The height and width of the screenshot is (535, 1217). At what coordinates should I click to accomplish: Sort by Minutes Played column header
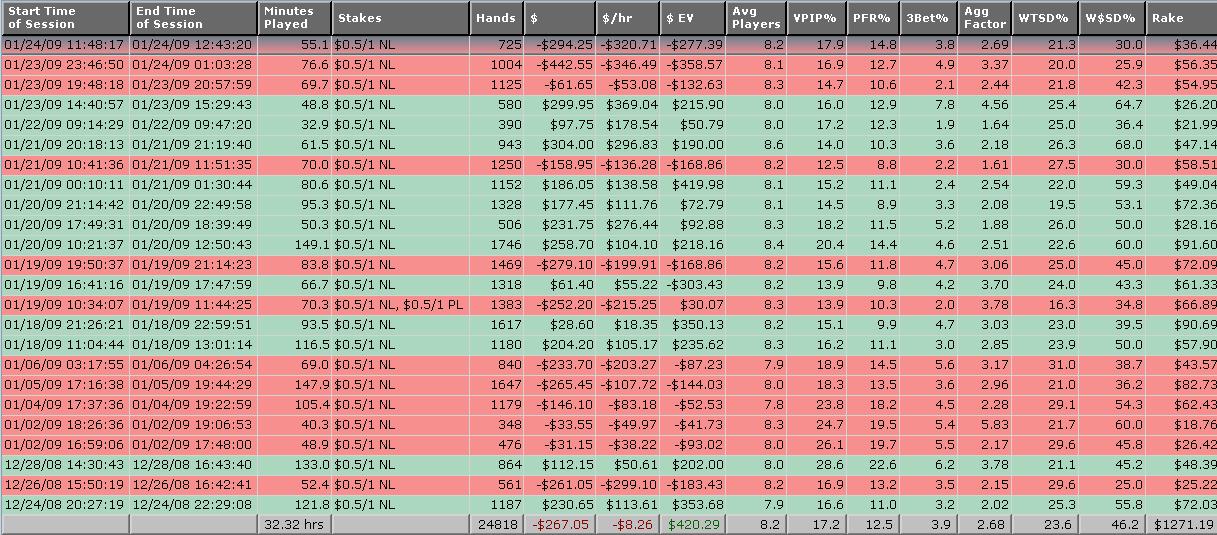click(x=294, y=17)
